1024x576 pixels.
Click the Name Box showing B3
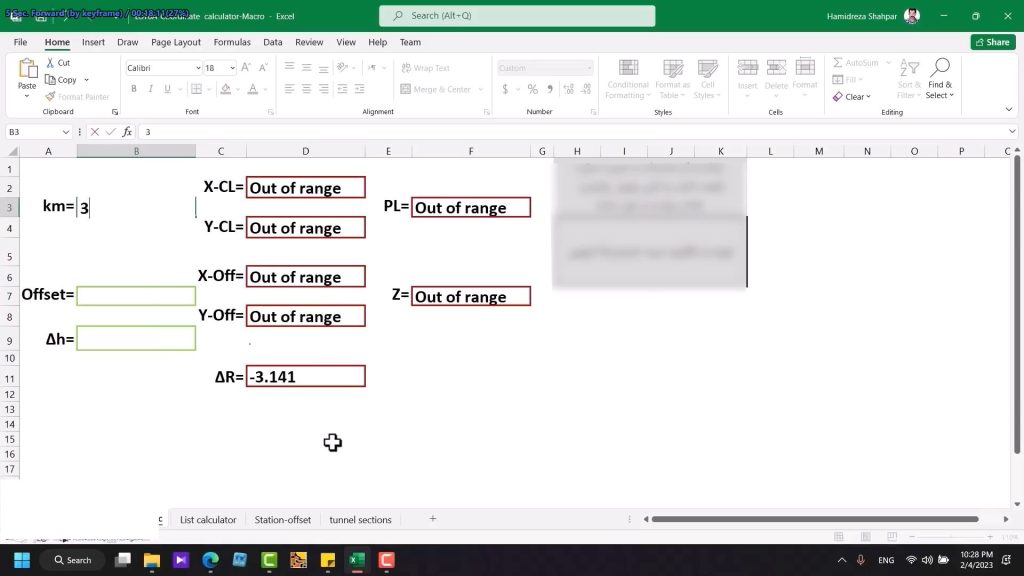pyautogui.click(x=37, y=131)
